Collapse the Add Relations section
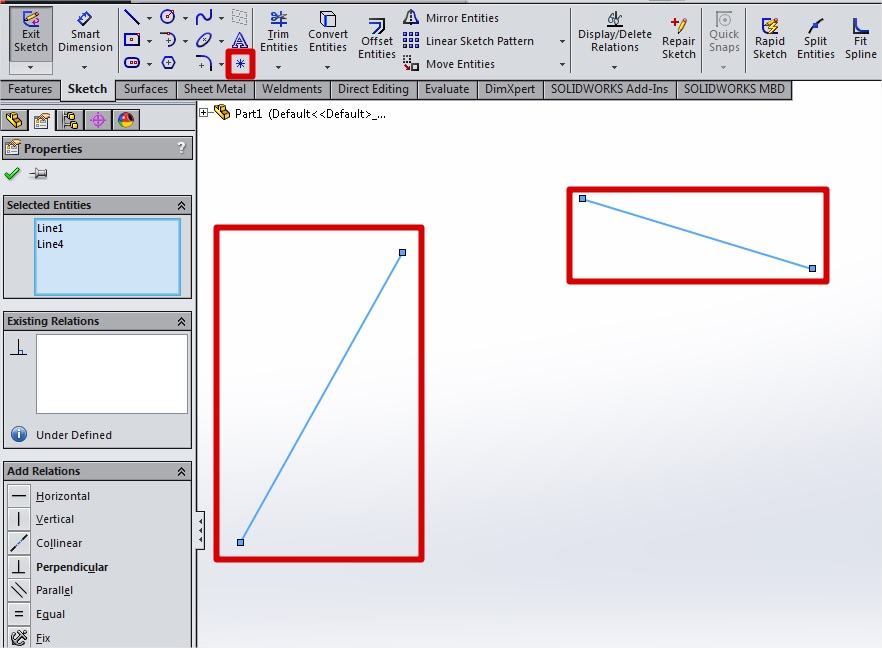Viewport: 882px width, 648px height. point(181,471)
